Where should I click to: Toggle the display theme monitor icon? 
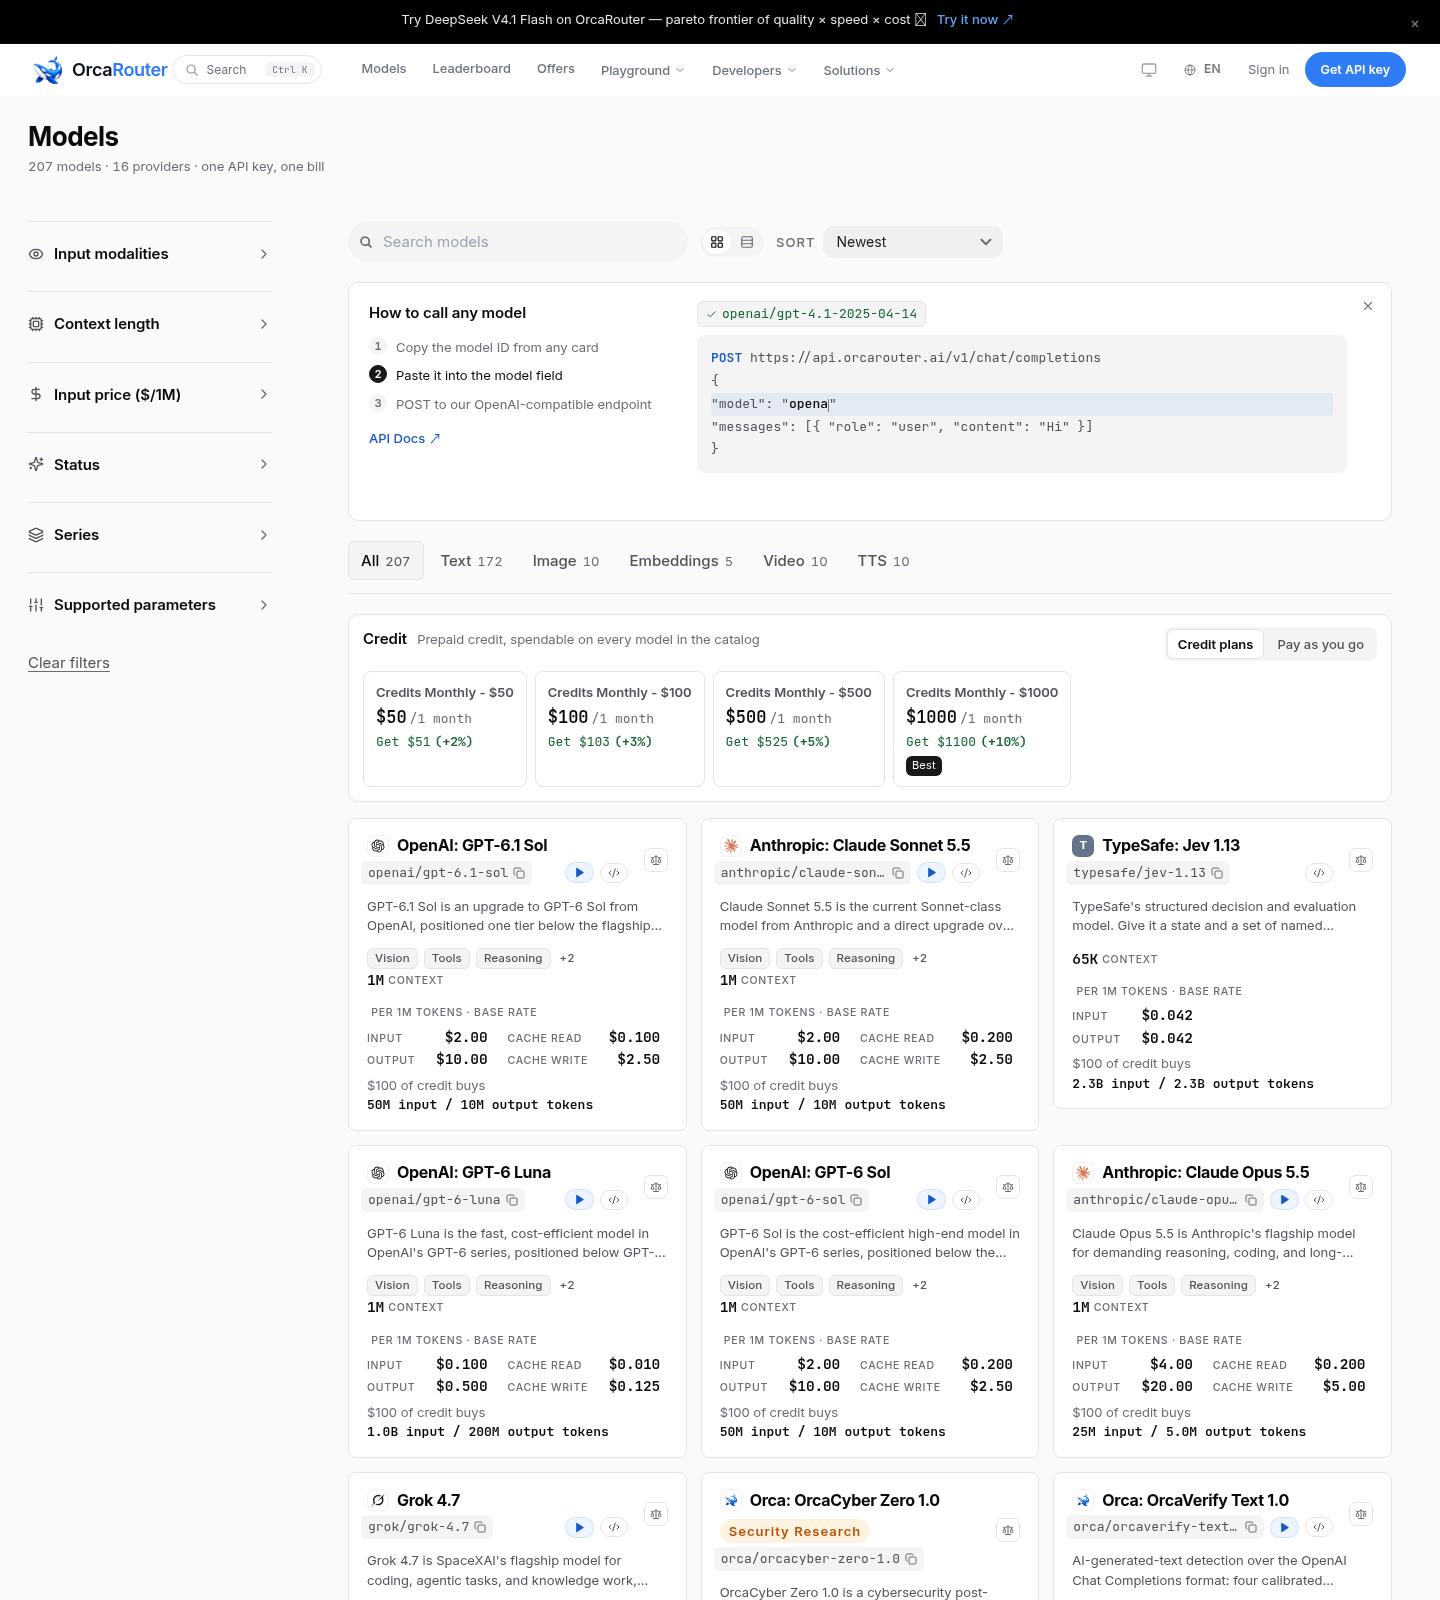[x=1149, y=70]
